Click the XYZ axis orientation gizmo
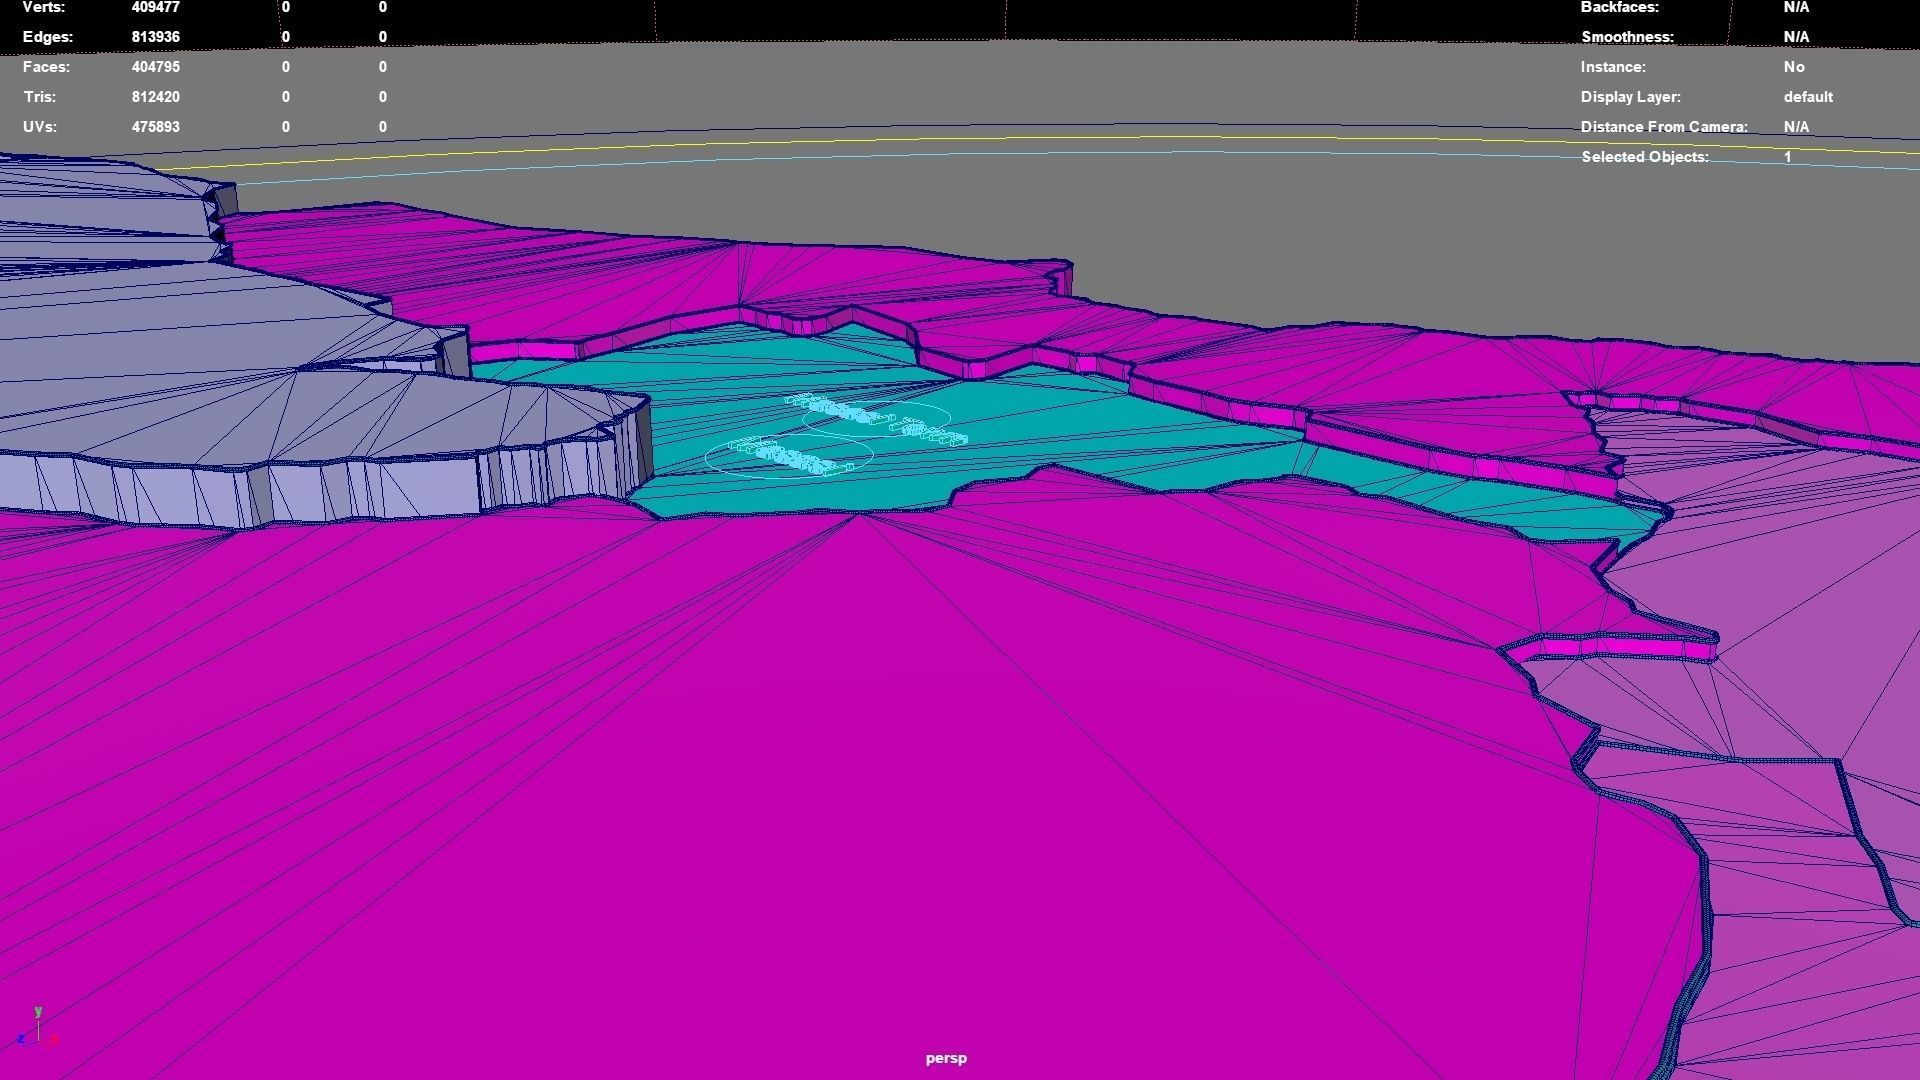The image size is (1920, 1080). [x=37, y=1030]
